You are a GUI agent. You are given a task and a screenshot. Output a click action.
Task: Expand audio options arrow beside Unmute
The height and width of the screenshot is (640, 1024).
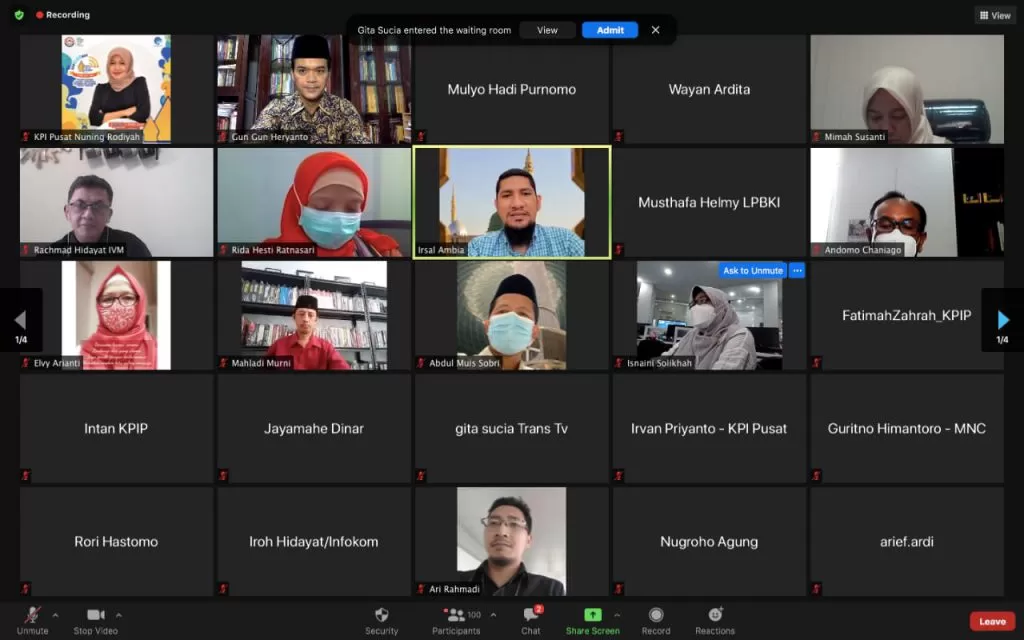pyautogui.click(x=56, y=615)
